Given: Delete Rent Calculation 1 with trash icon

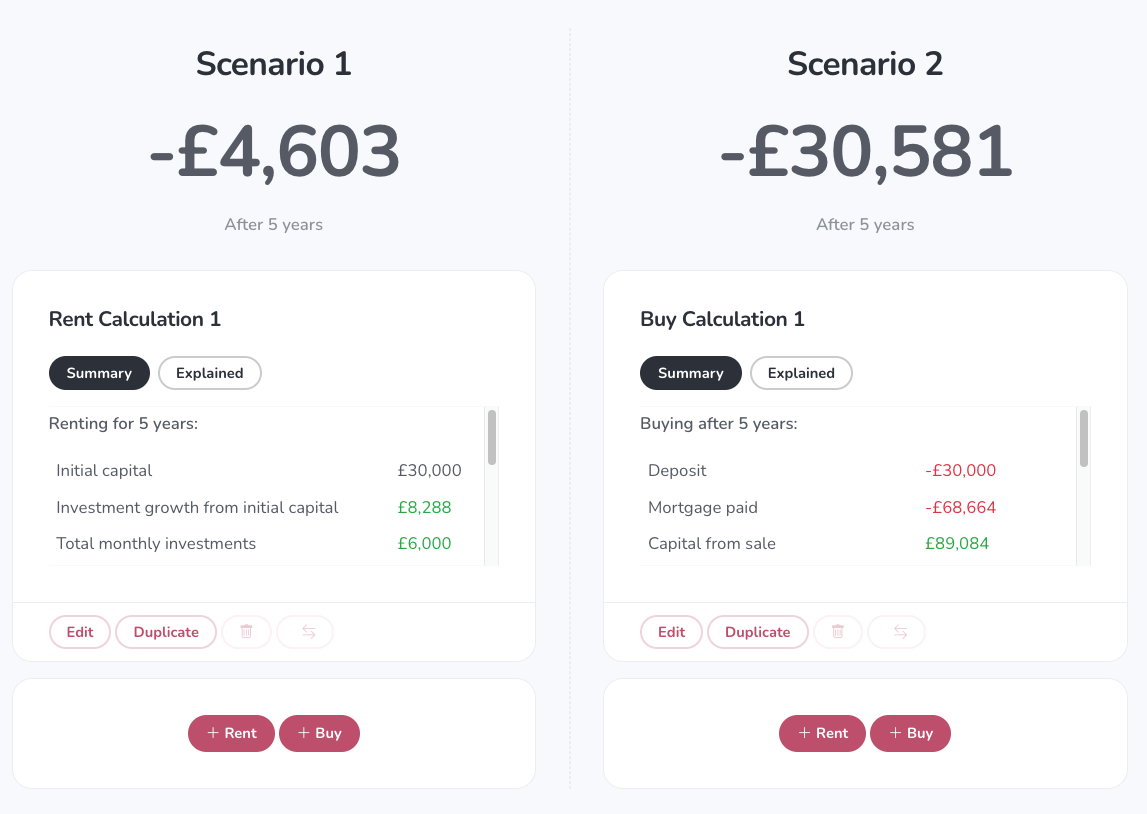Looking at the screenshot, I should pyautogui.click(x=247, y=632).
